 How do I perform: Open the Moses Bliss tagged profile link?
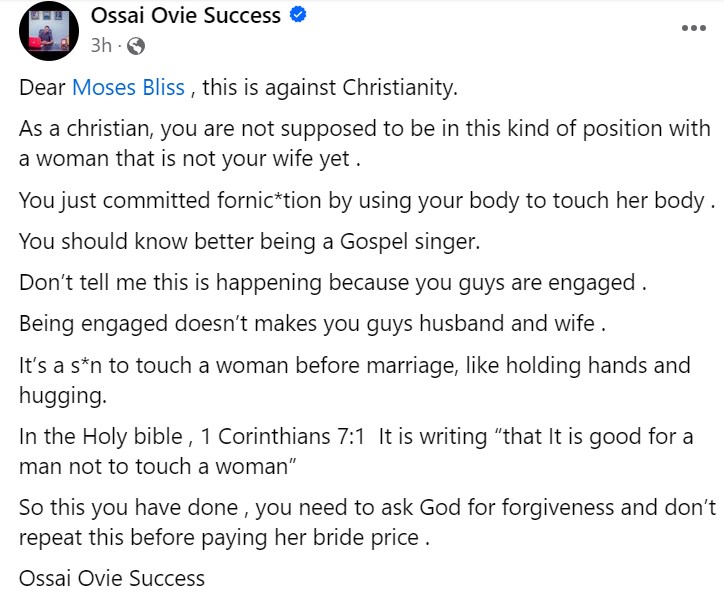coord(129,87)
